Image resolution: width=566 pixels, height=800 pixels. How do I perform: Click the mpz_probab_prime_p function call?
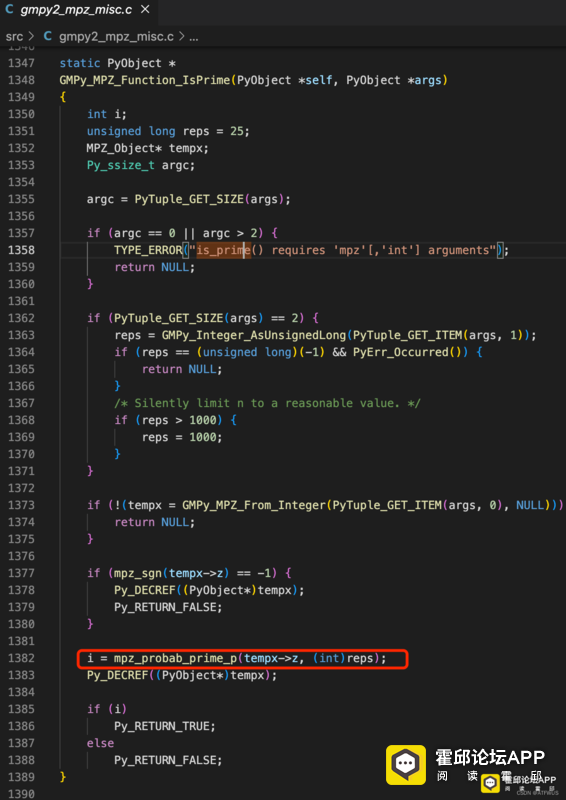(x=175, y=658)
